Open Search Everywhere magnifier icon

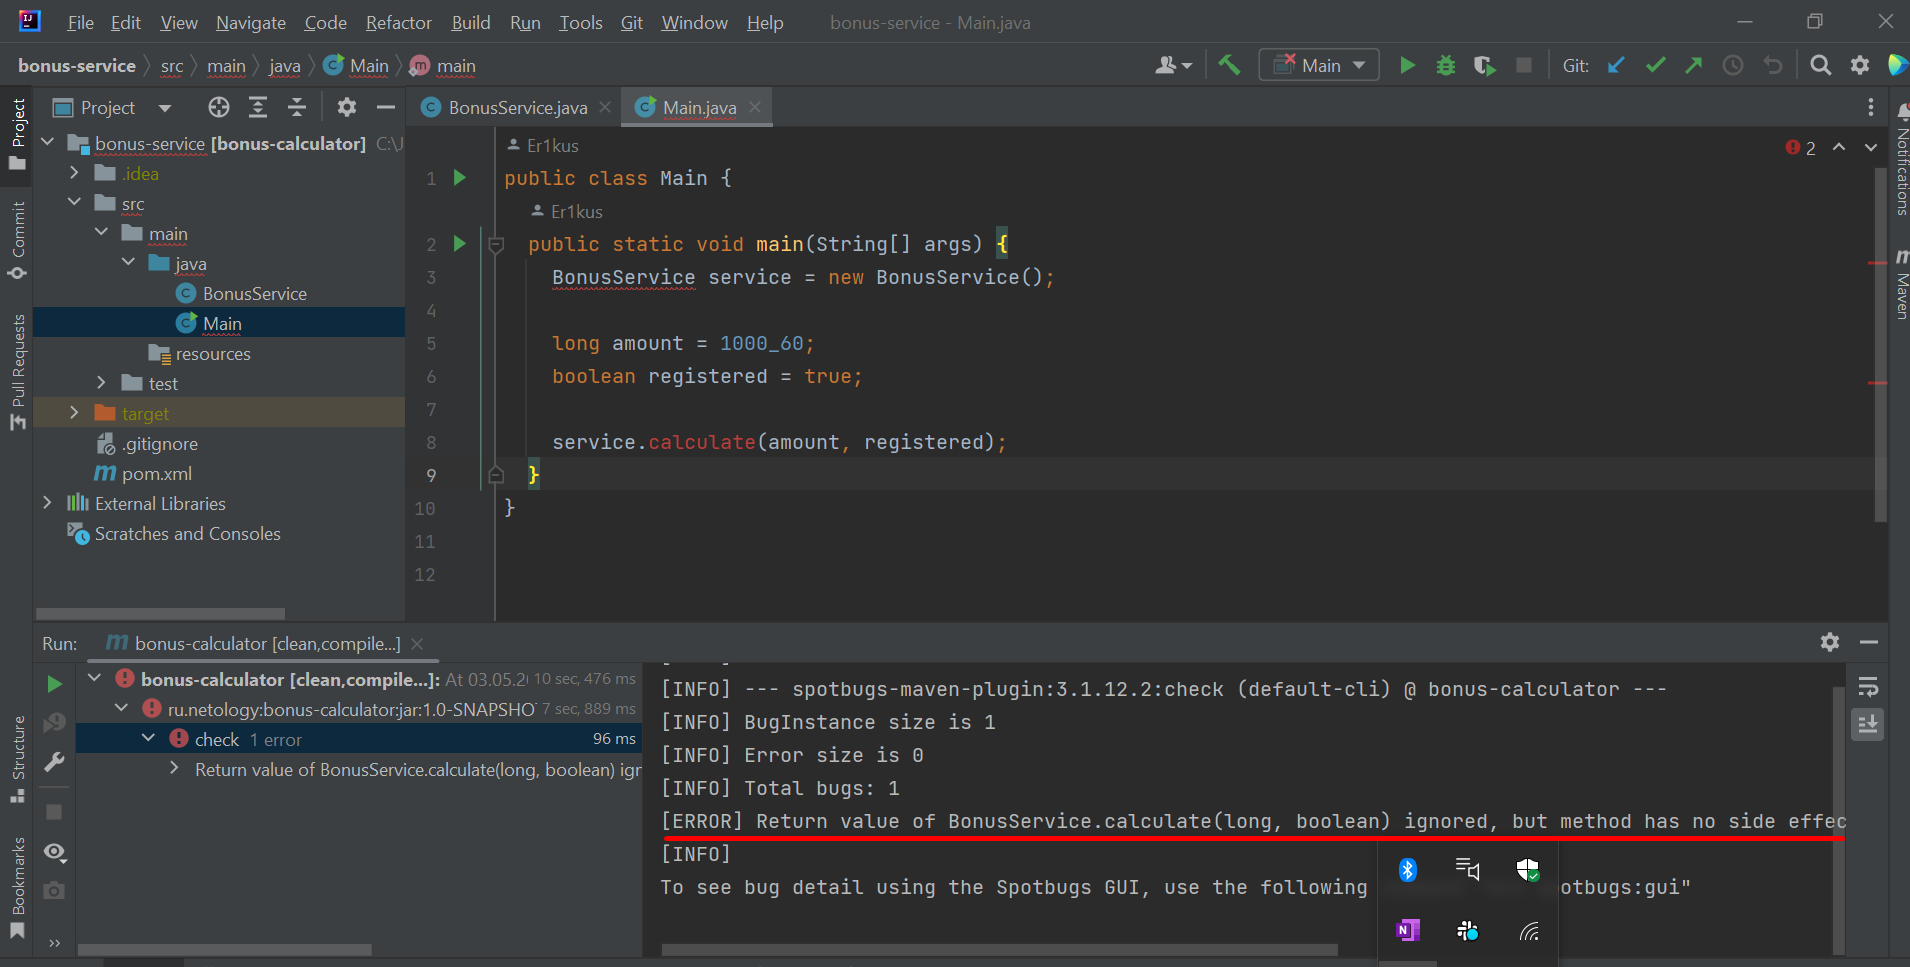(x=1820, y=64)
